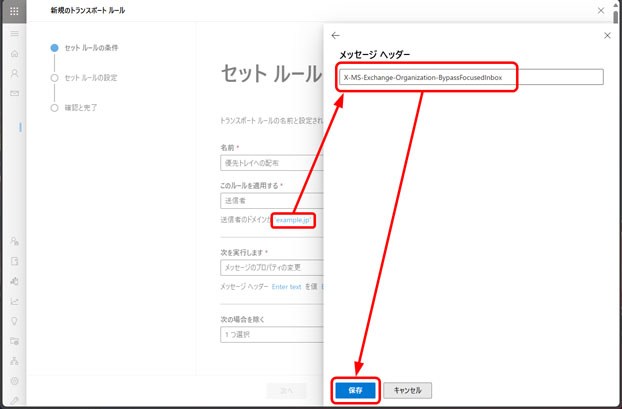Click the 新規のトランスポート ルール title text
622x409 pixels.
[x=88, y=11]
